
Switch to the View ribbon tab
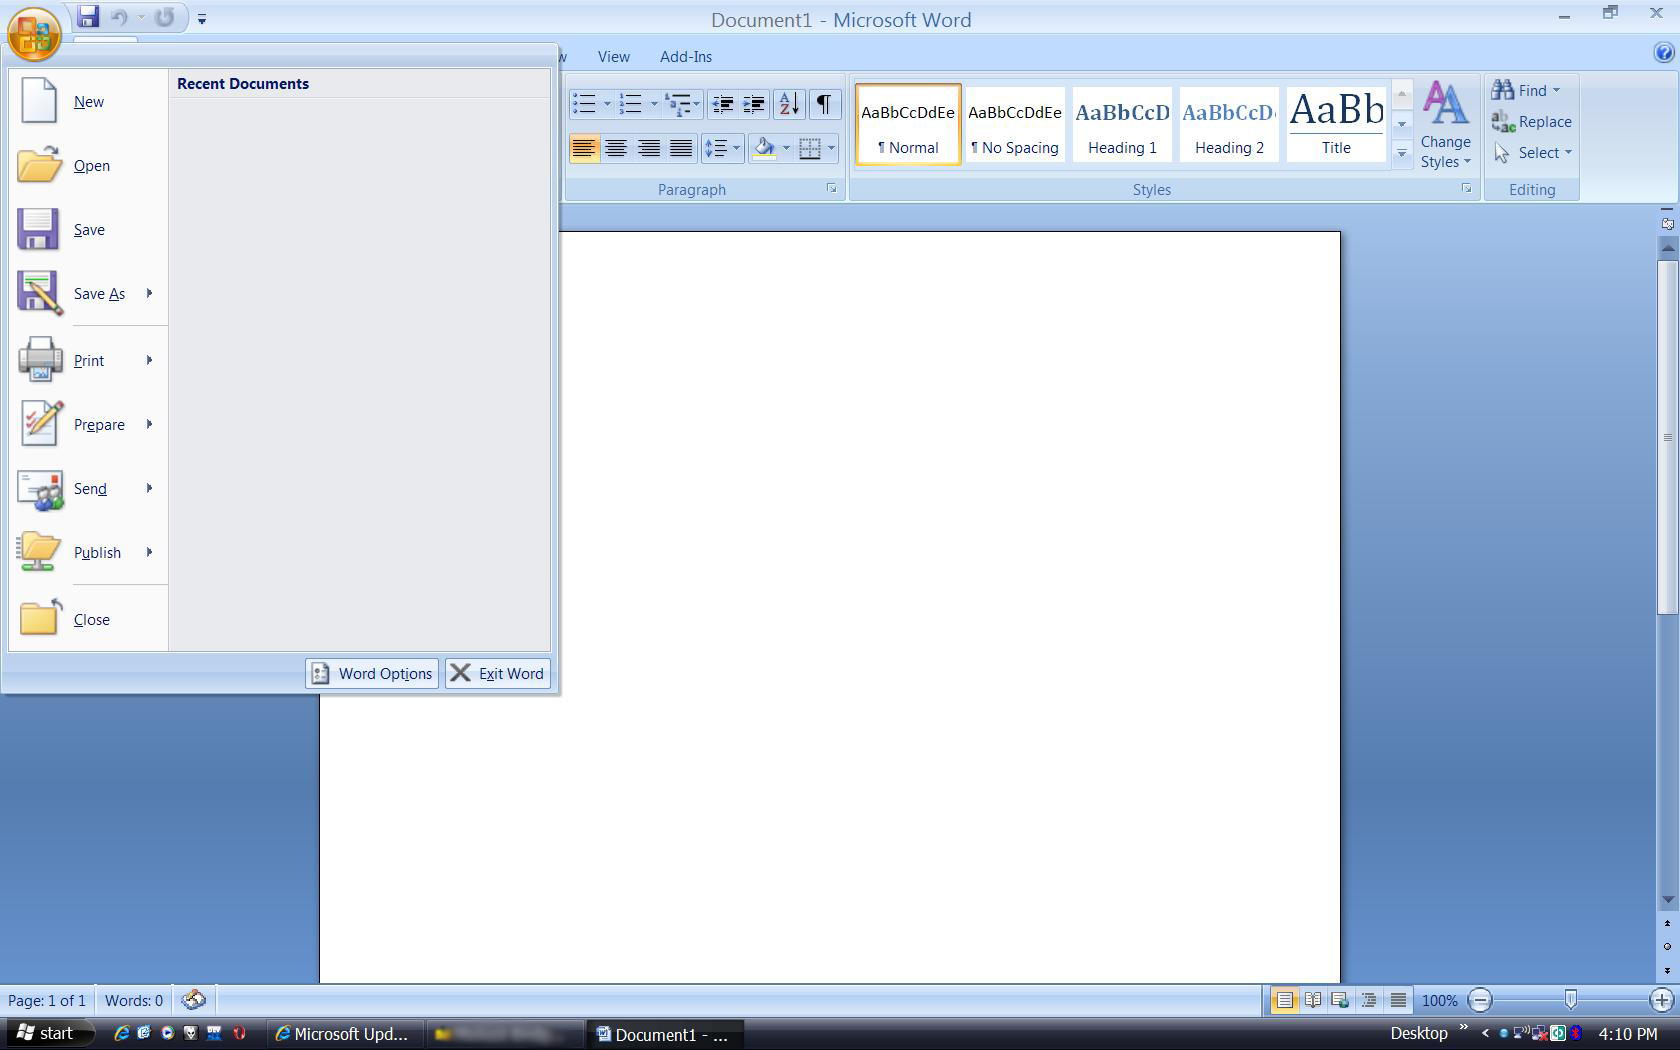point(613,57)
